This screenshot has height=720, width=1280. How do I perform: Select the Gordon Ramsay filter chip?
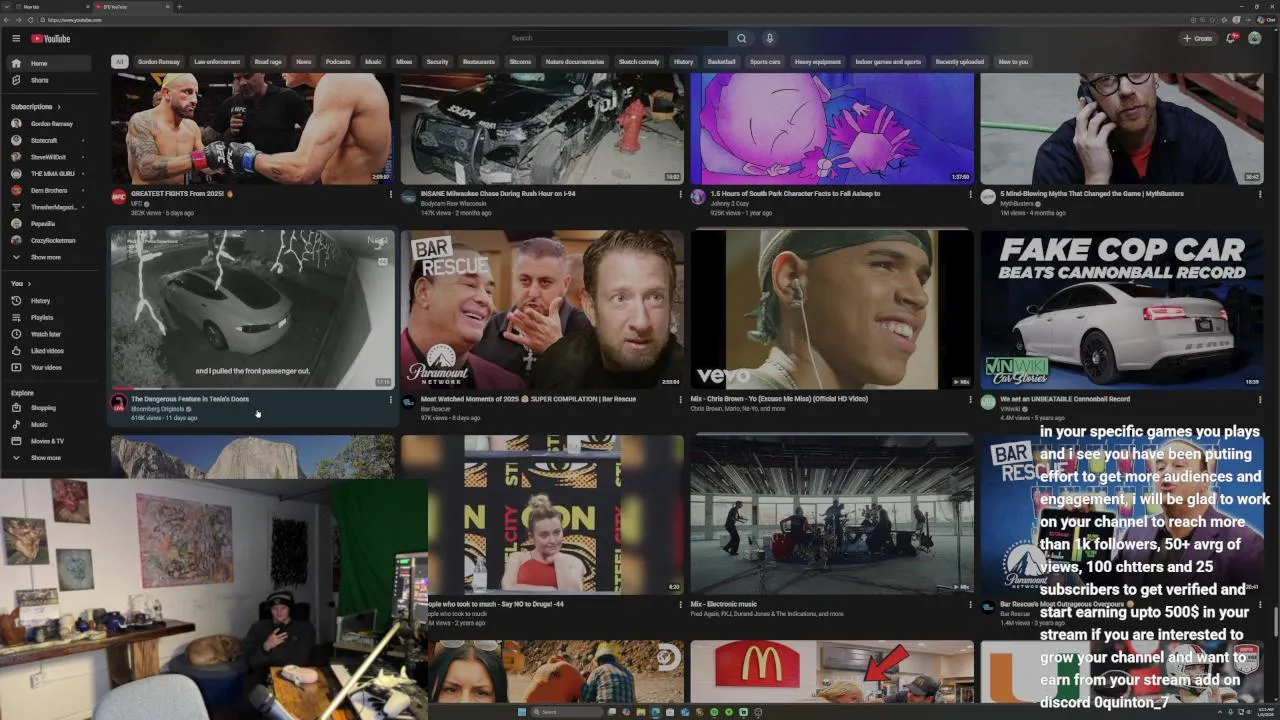[x=159, y=62]
